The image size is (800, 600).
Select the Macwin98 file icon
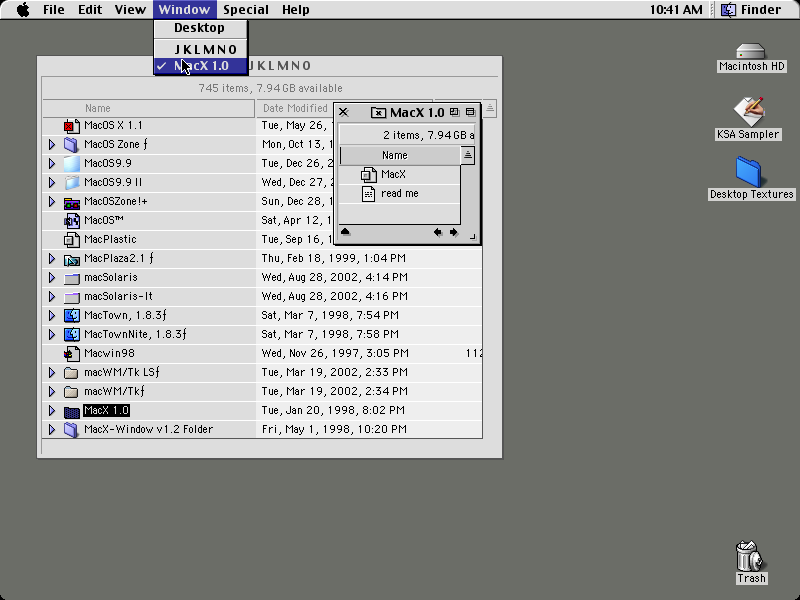[x=72, y=353]
